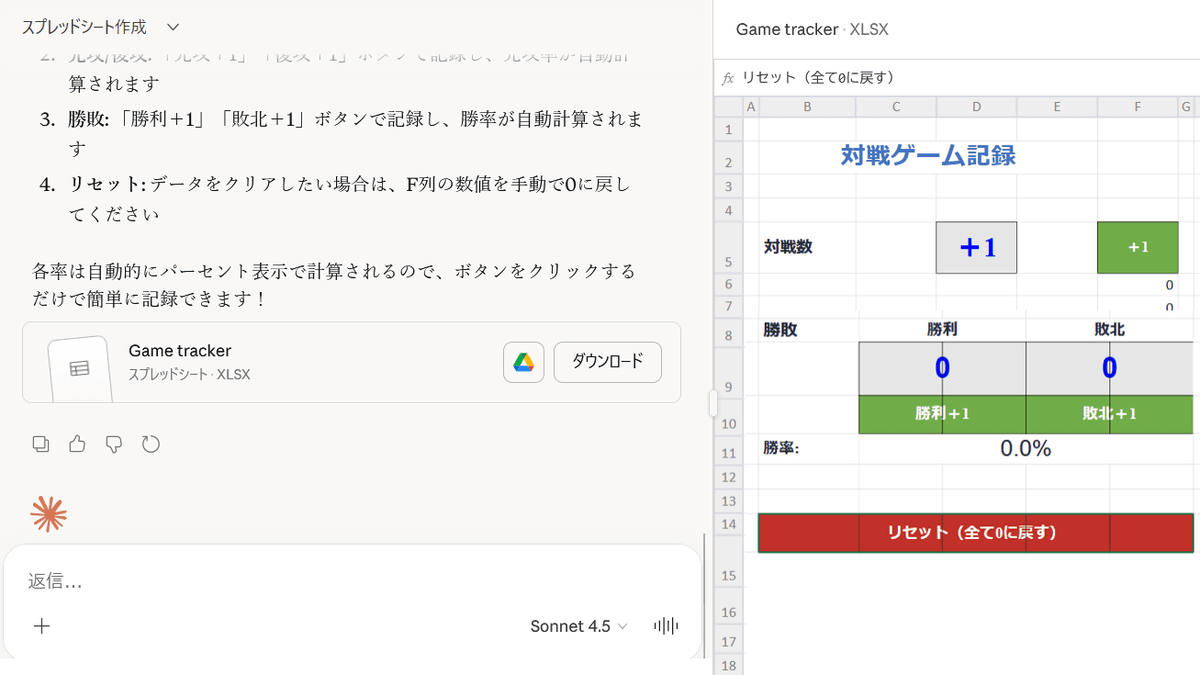Retry generating the response
Viewport: 1200px width, 675px height.
pyautogui.click(x=150, y=443)
